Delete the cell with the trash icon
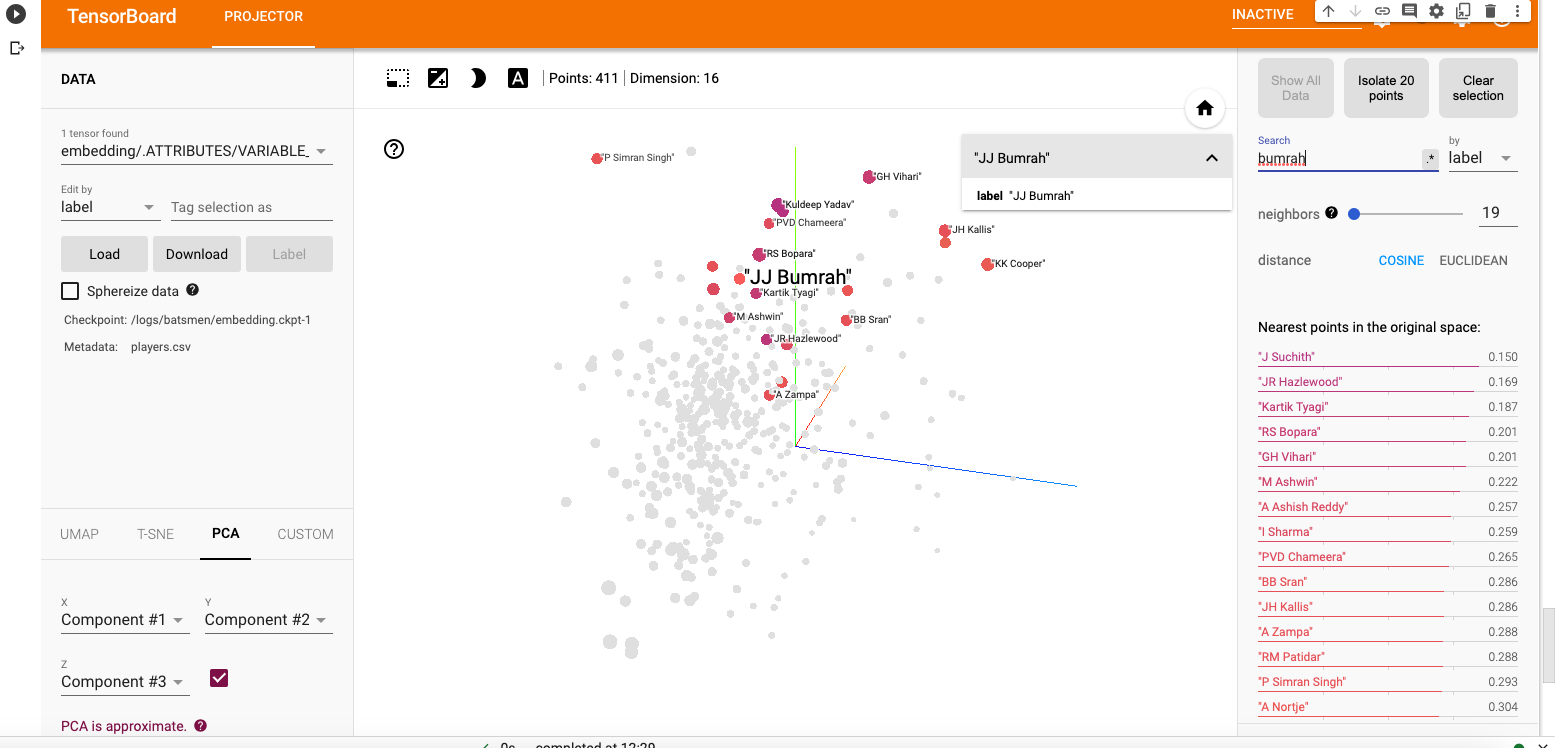1555x748 pixels. point(1490,11)
